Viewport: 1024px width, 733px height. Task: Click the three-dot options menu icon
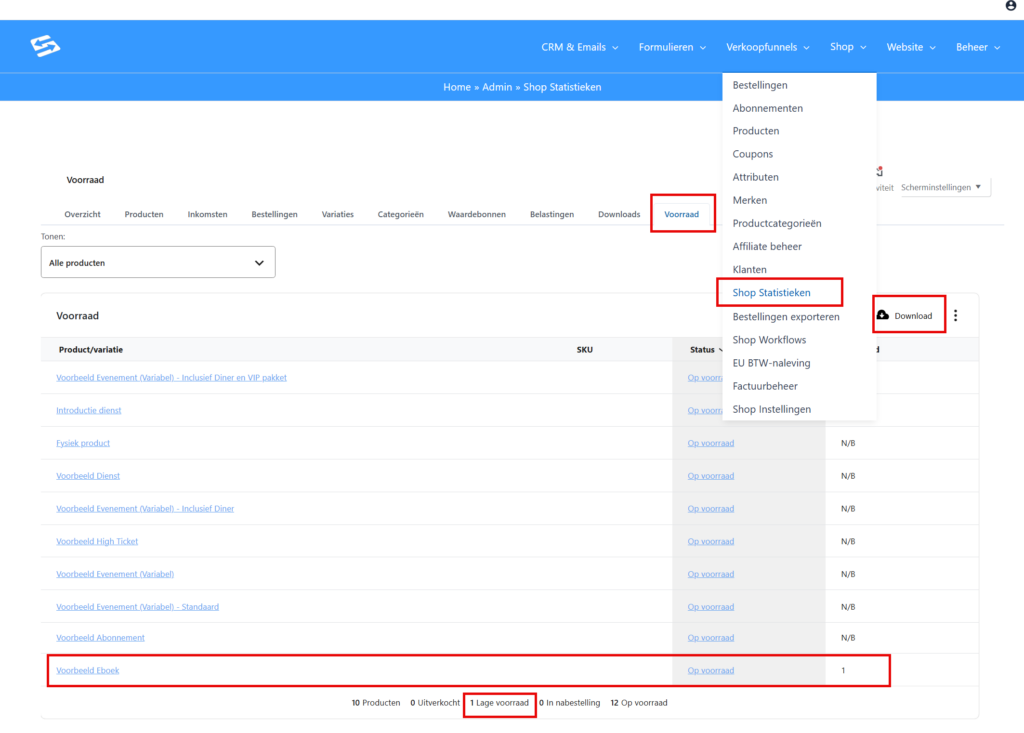(955, 316)
